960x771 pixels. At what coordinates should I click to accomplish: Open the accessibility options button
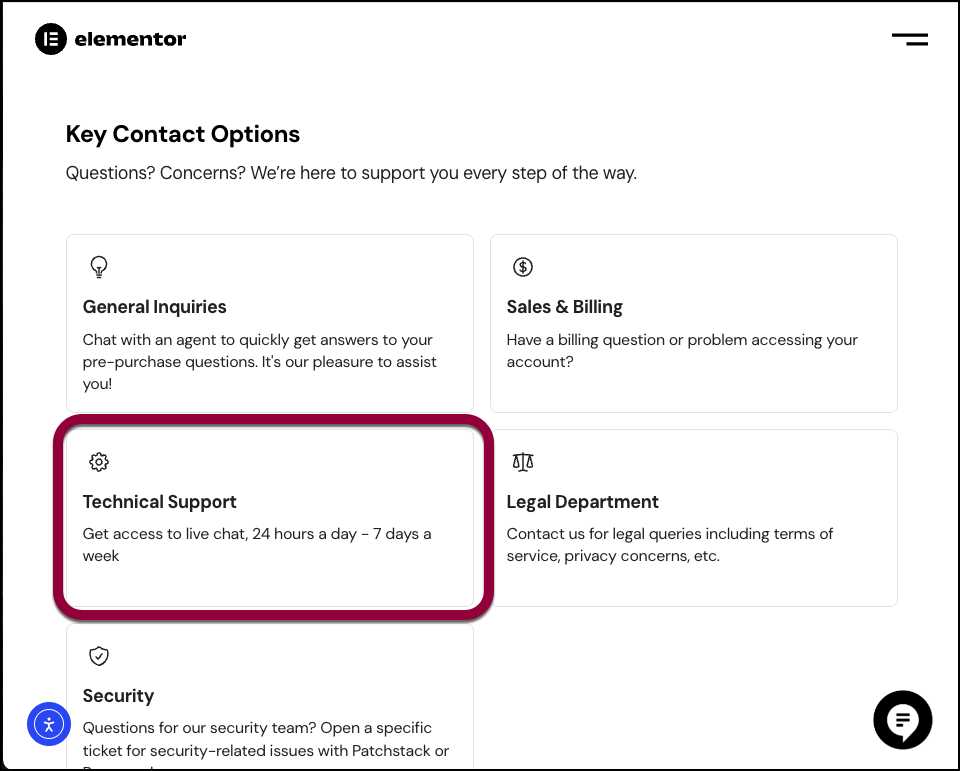(49, 723)
